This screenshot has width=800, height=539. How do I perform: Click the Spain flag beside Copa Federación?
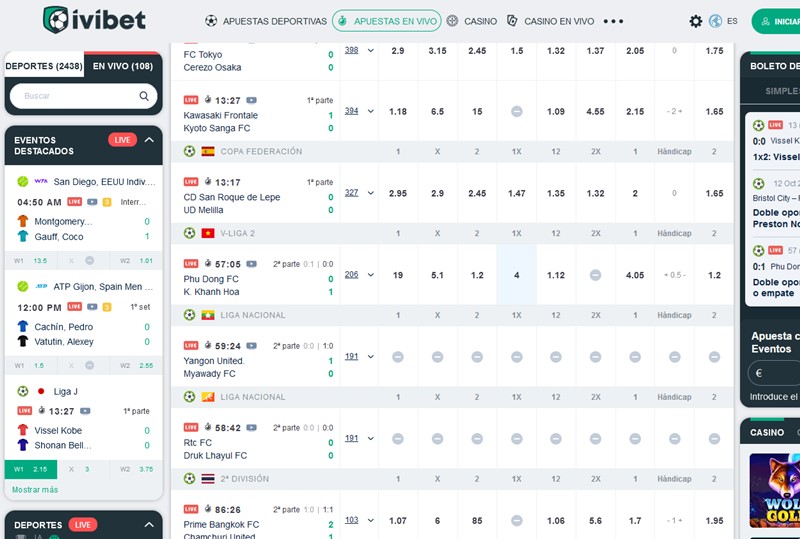pyautogui.click(x=208, y=151)
